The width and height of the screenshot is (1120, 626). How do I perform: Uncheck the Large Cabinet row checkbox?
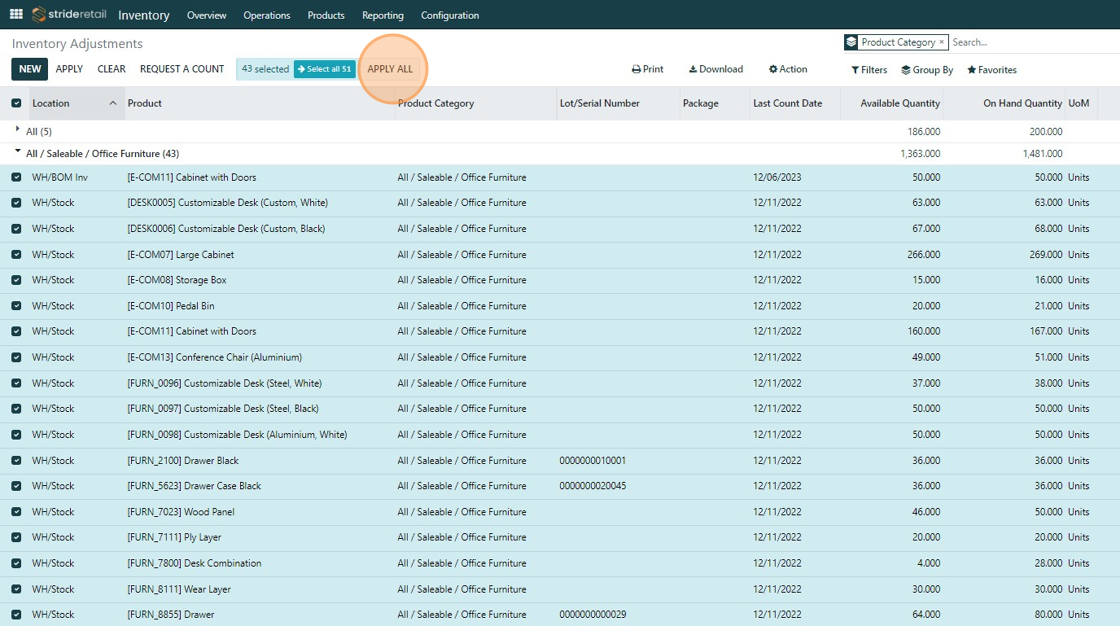16,255
